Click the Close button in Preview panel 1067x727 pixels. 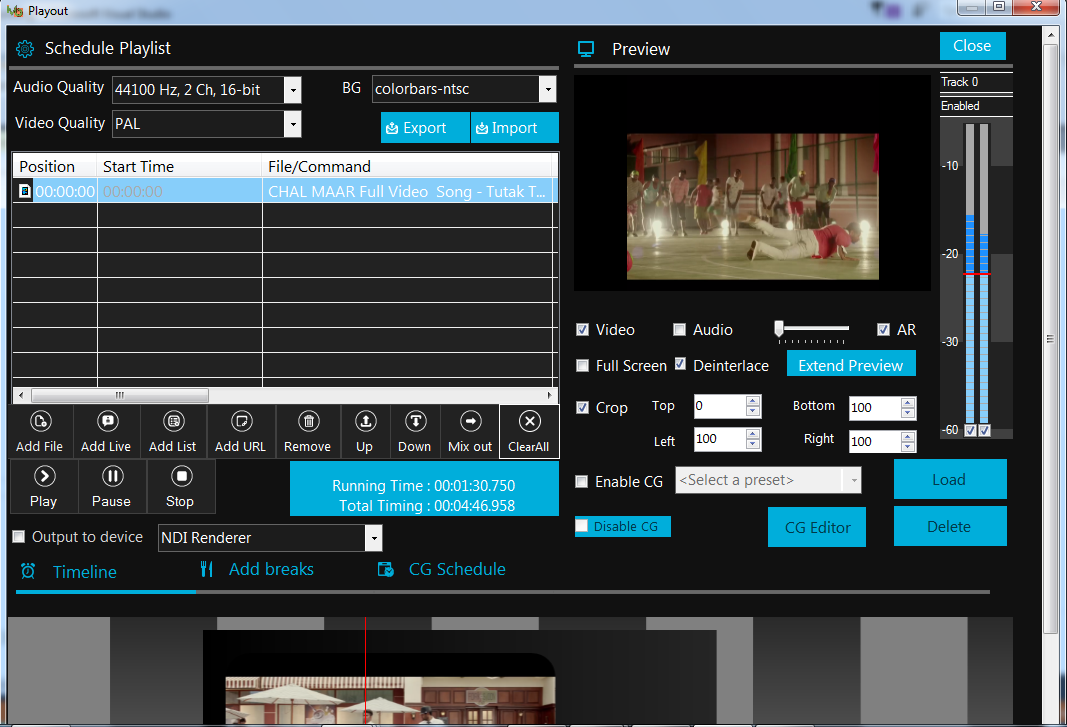click(972, 46)
